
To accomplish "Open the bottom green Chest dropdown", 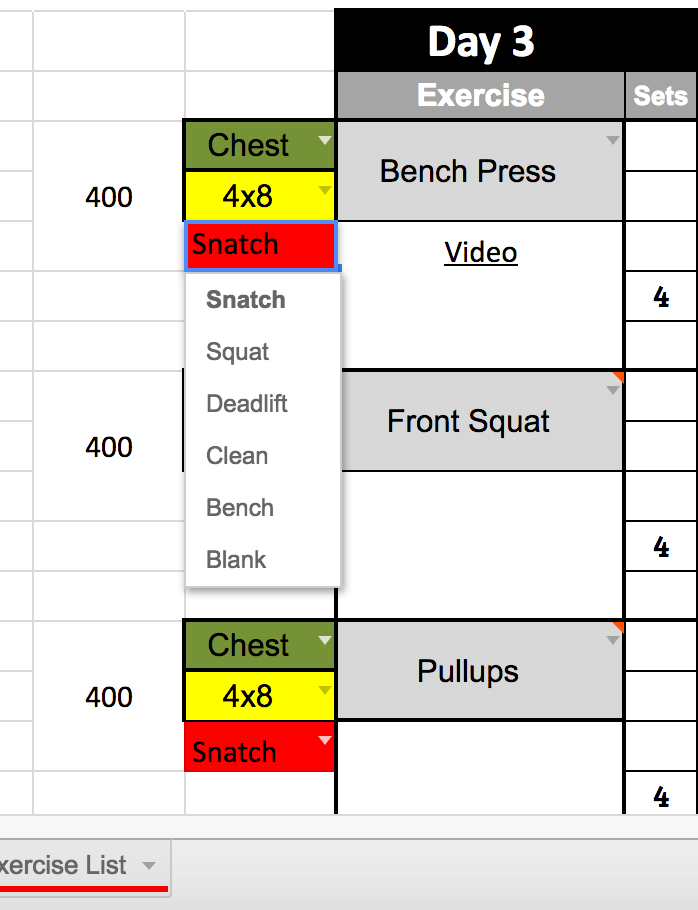I will coord(324,640).
